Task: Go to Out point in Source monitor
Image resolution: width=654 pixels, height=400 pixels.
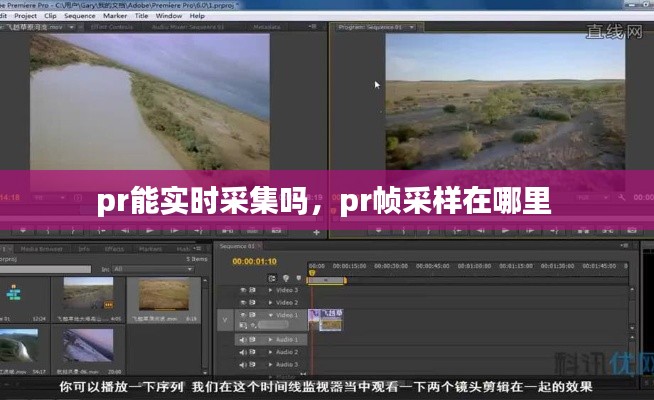Action: point(198,230)
